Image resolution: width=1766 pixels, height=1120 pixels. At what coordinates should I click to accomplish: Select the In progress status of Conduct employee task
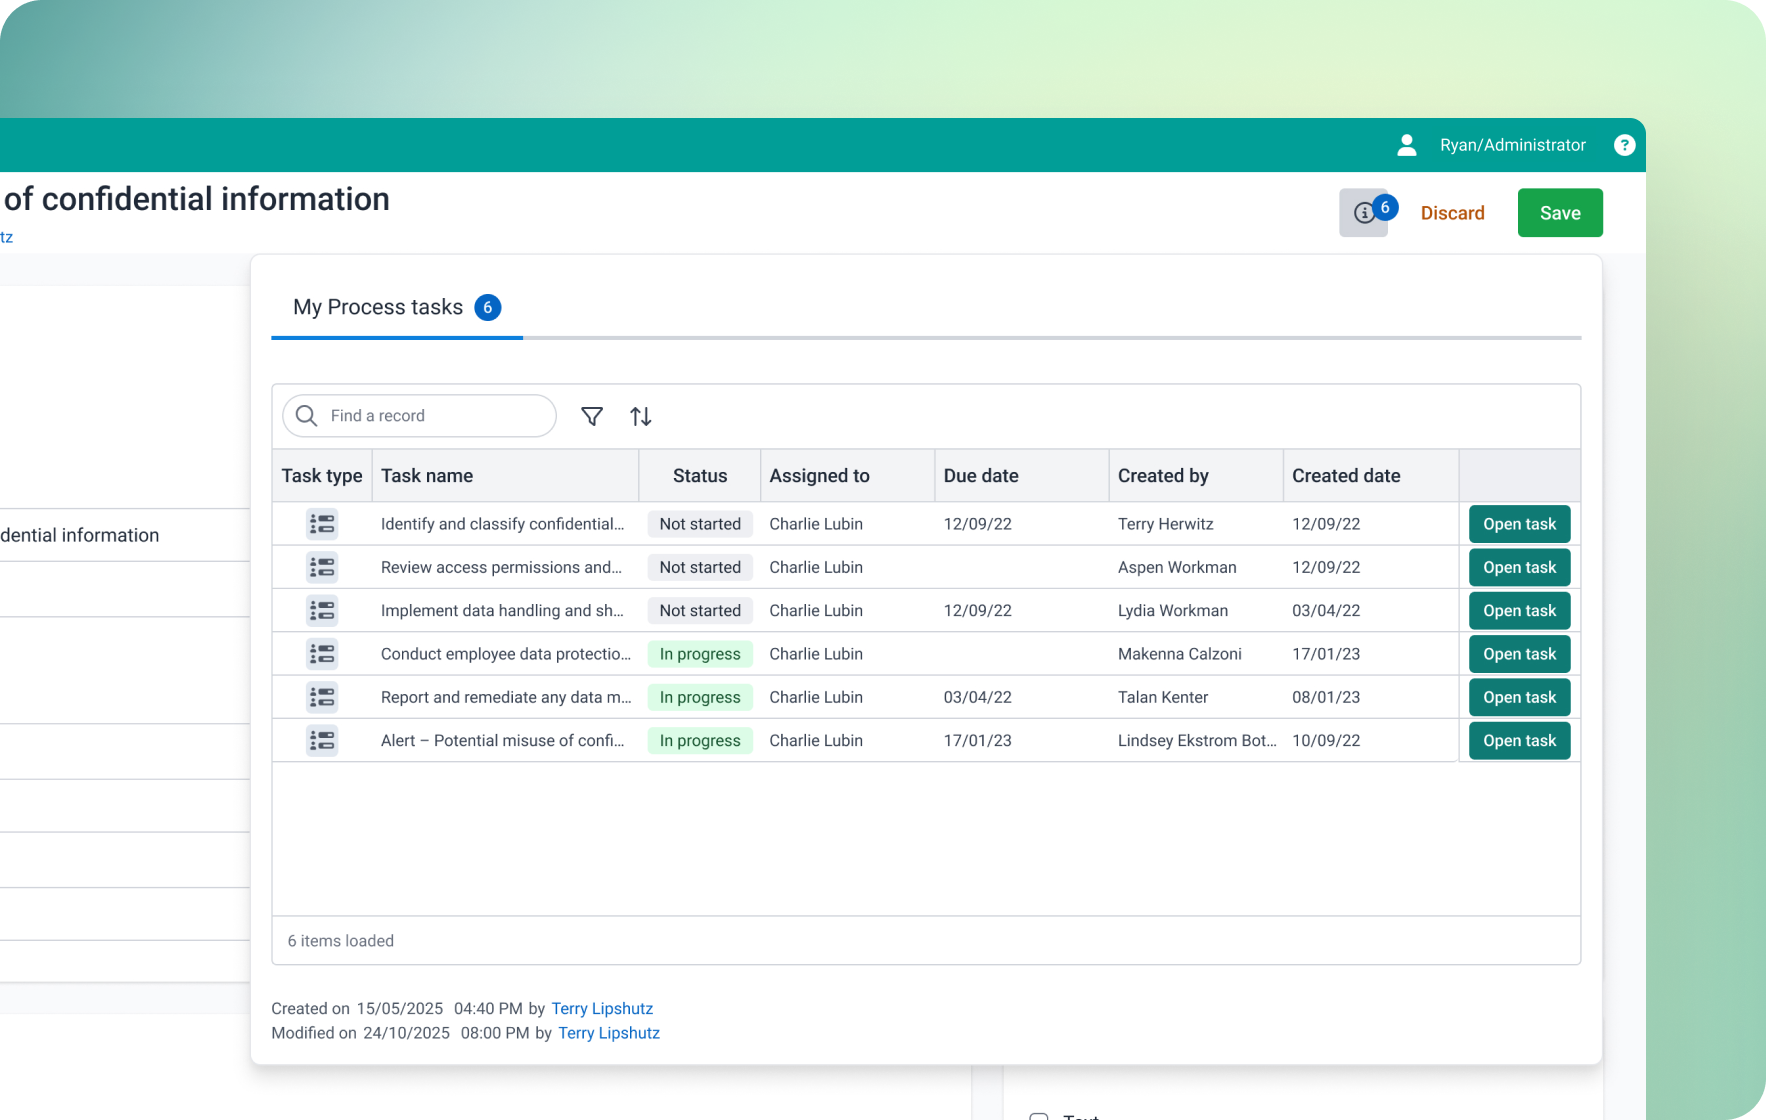point(699,653)
